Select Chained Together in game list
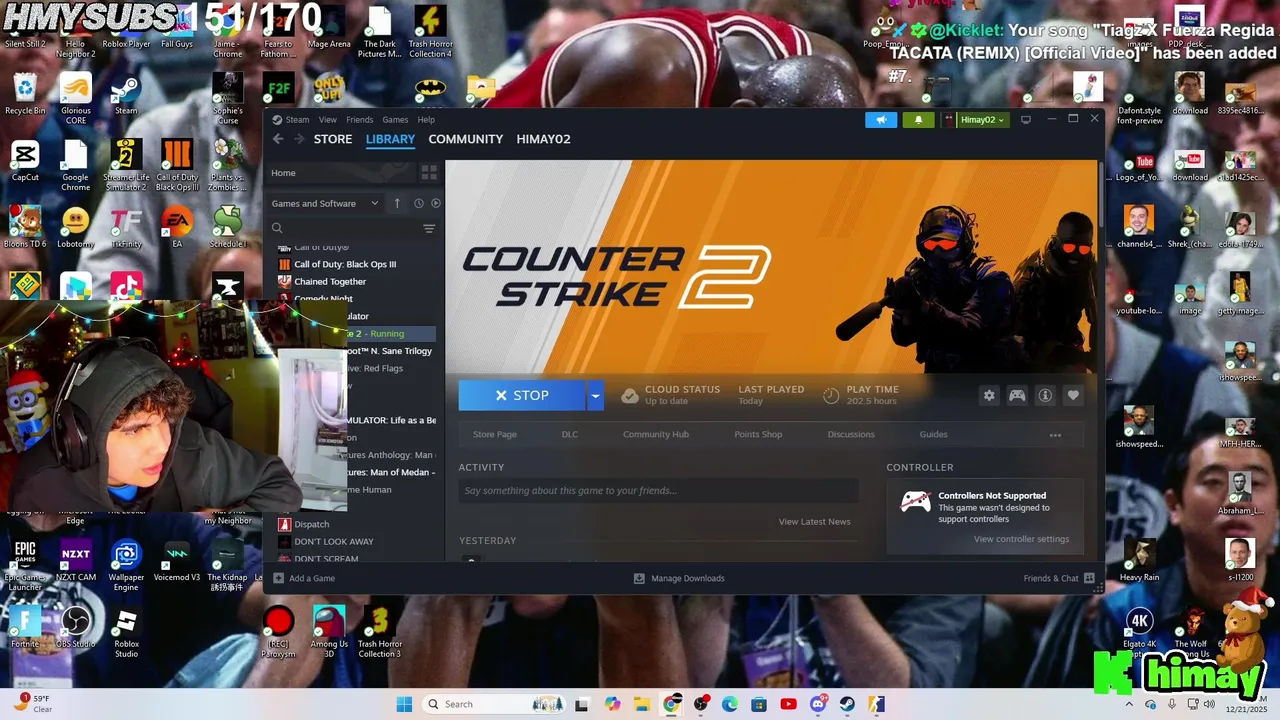1280x720 pixels. (x=330, y=282)
